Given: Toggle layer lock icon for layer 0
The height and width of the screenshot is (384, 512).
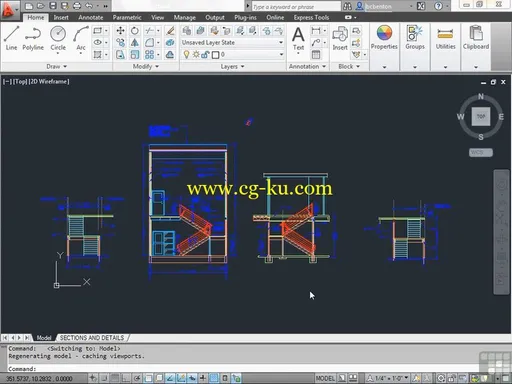Looking at the screenshot, I should click(205, 54).
